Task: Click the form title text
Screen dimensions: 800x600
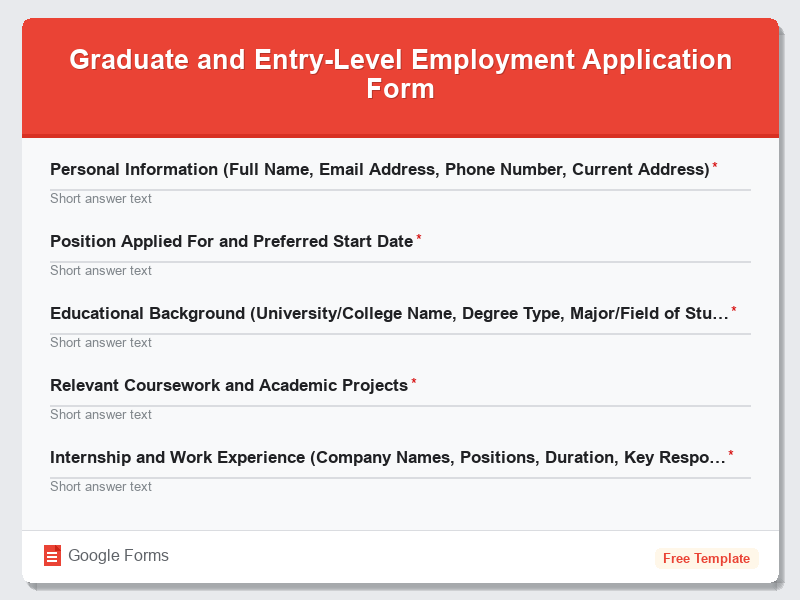Action: 400,75
